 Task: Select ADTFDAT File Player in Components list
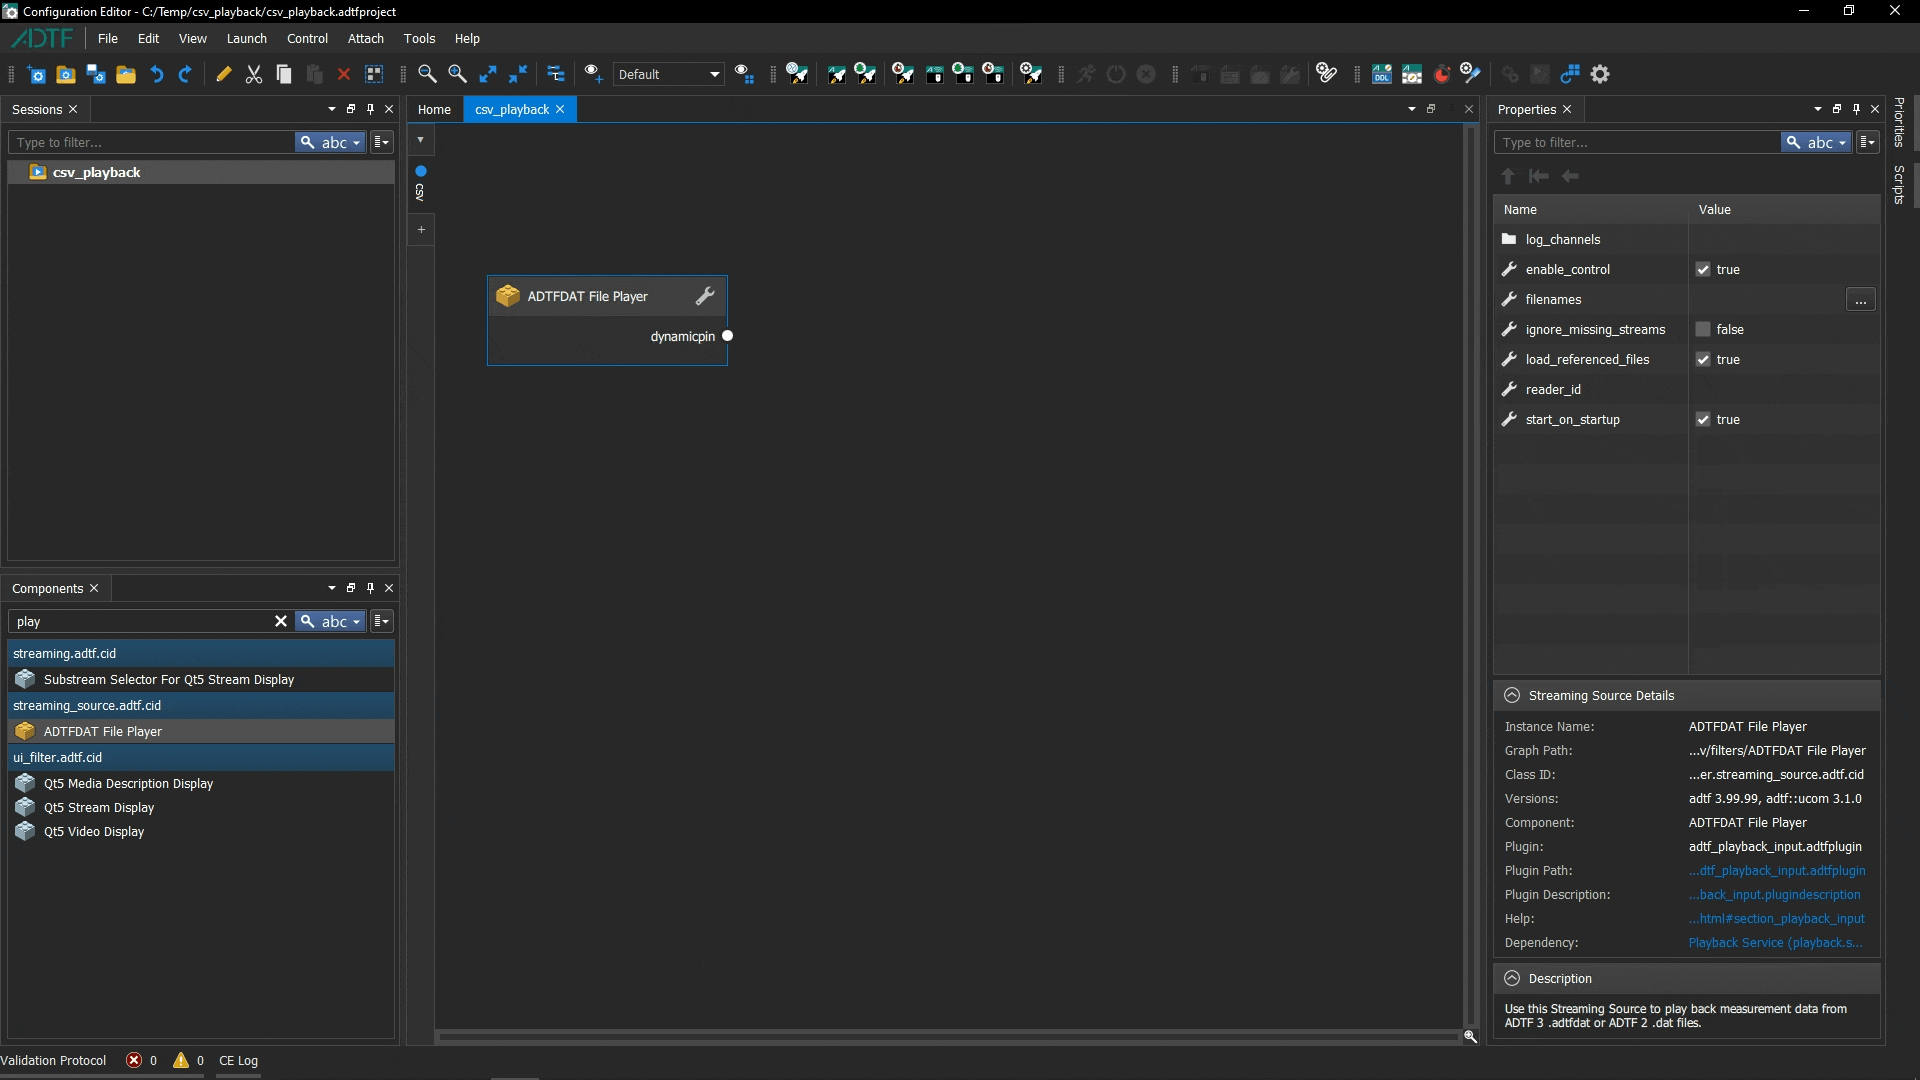(201, 731)
